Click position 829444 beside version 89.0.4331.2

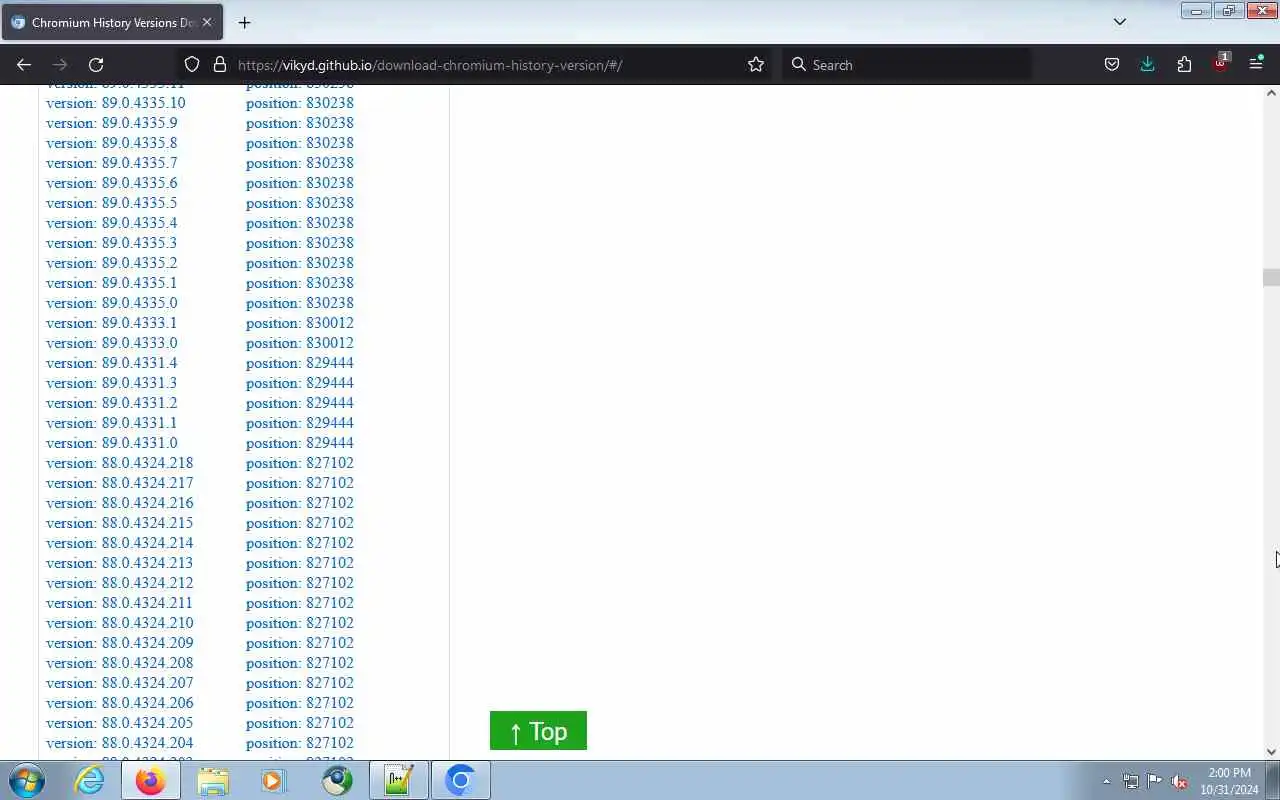300,403
